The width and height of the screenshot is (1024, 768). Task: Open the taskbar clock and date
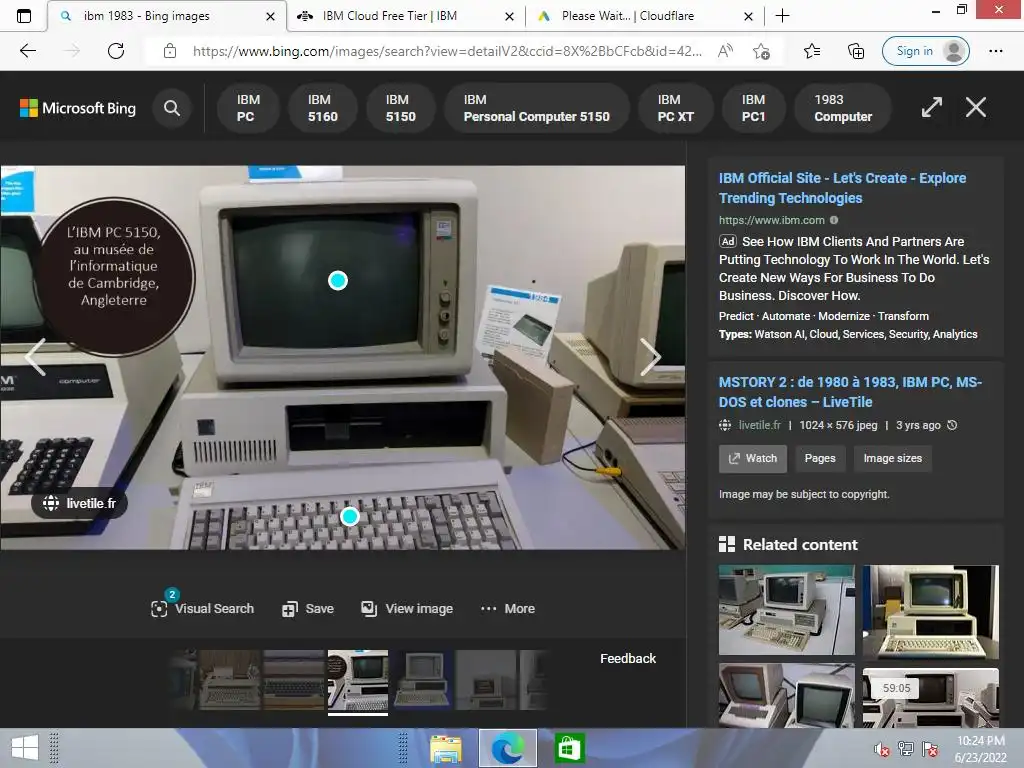pos(980,748)
